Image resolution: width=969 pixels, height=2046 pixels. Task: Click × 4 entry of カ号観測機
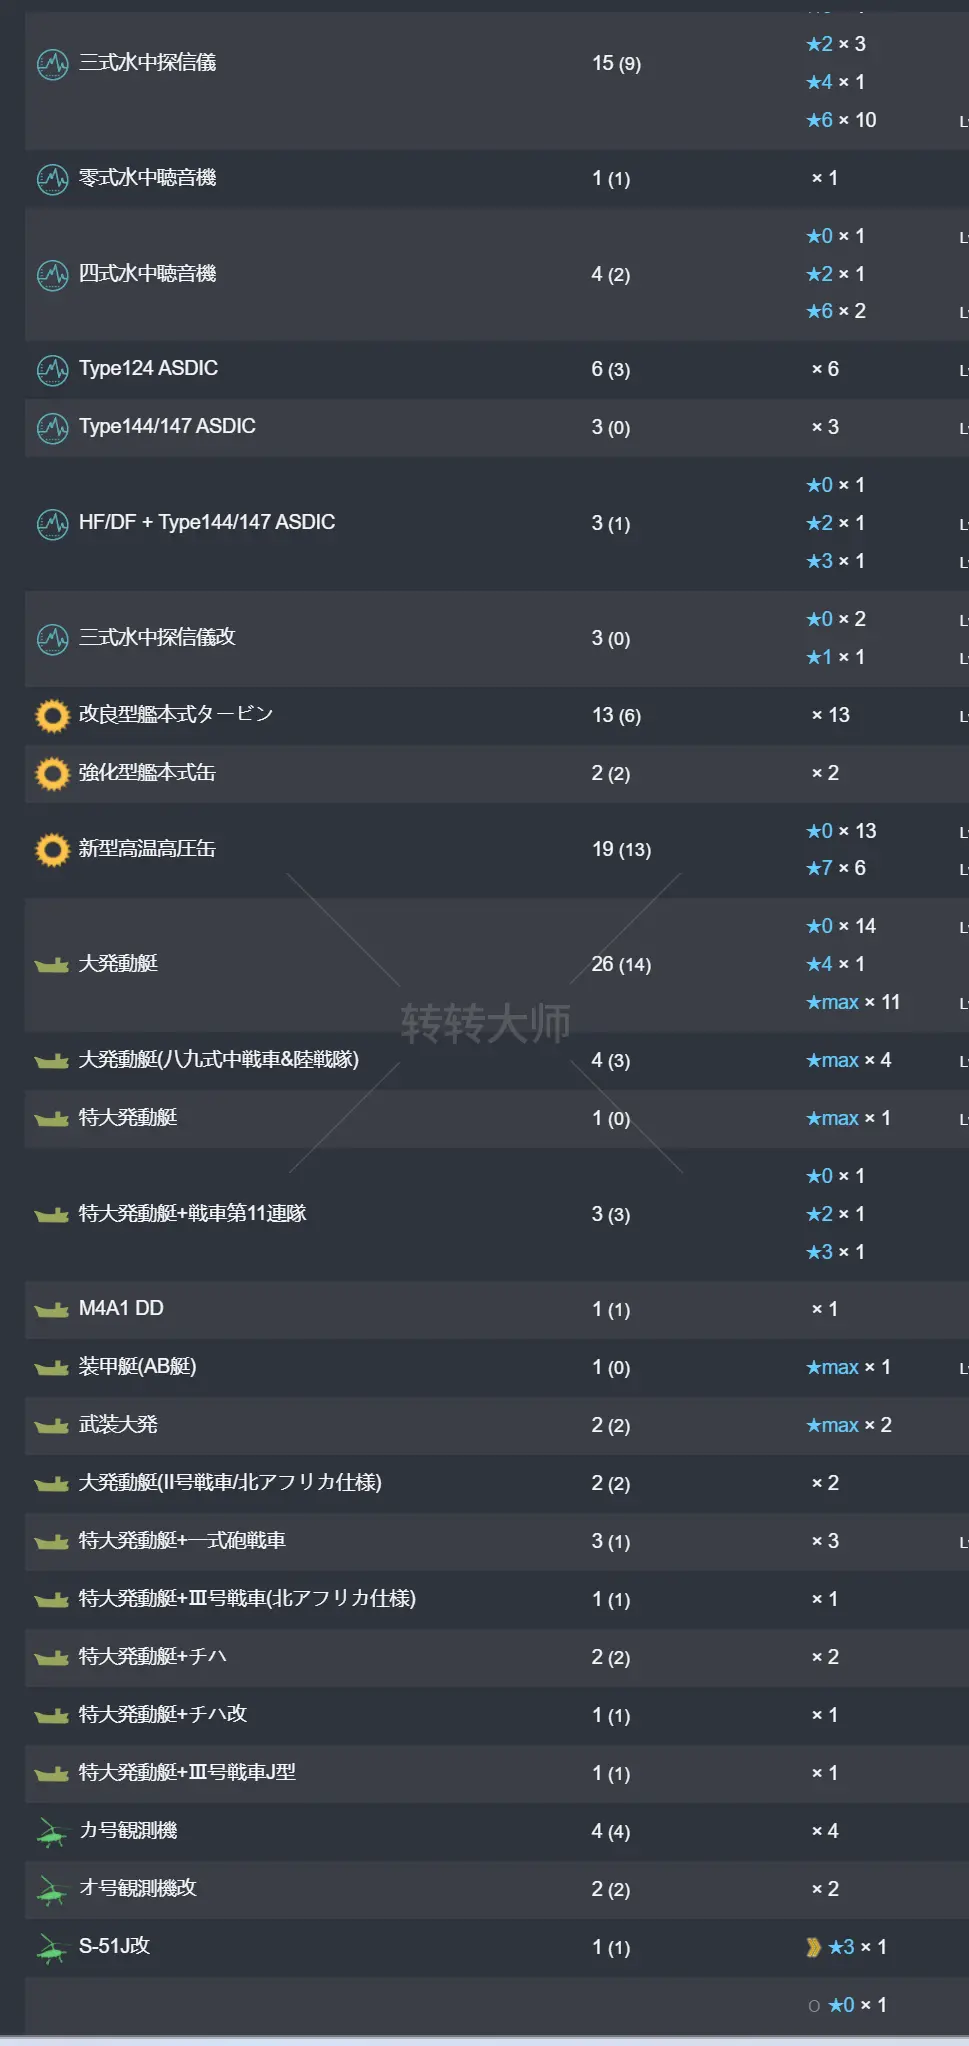(825, 1831)
